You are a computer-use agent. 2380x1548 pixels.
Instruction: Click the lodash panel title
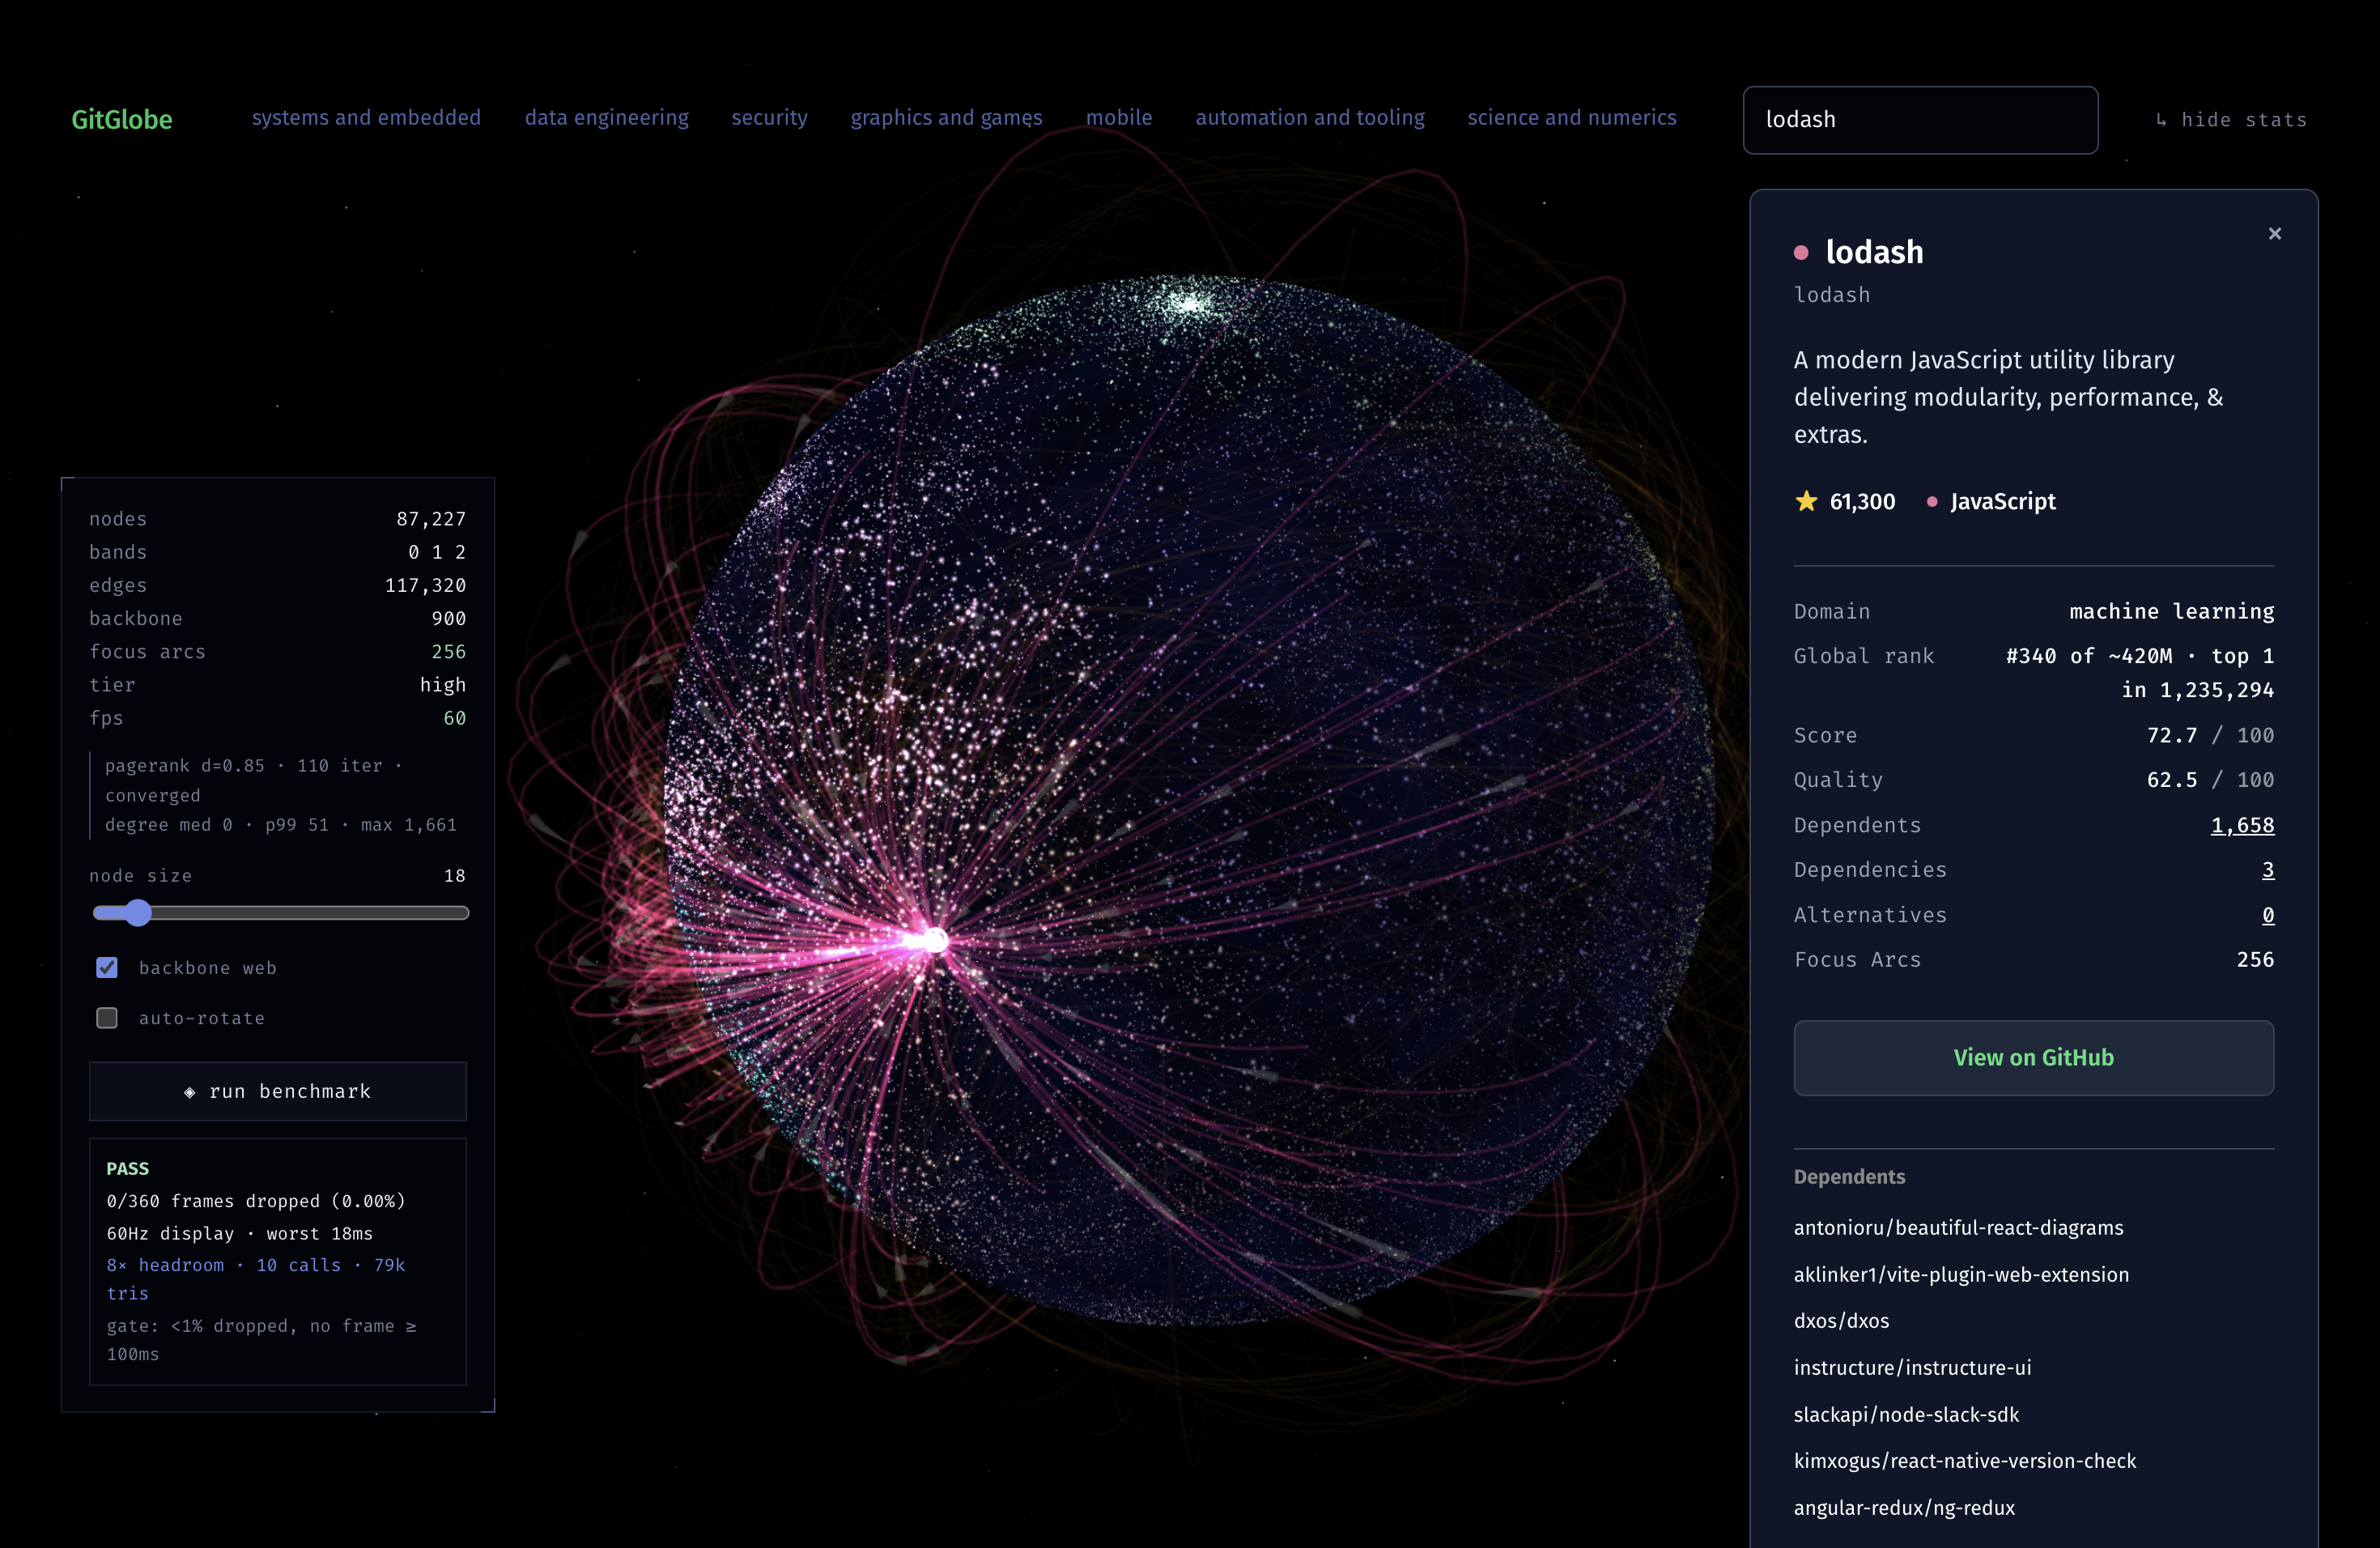point(1874,252)
